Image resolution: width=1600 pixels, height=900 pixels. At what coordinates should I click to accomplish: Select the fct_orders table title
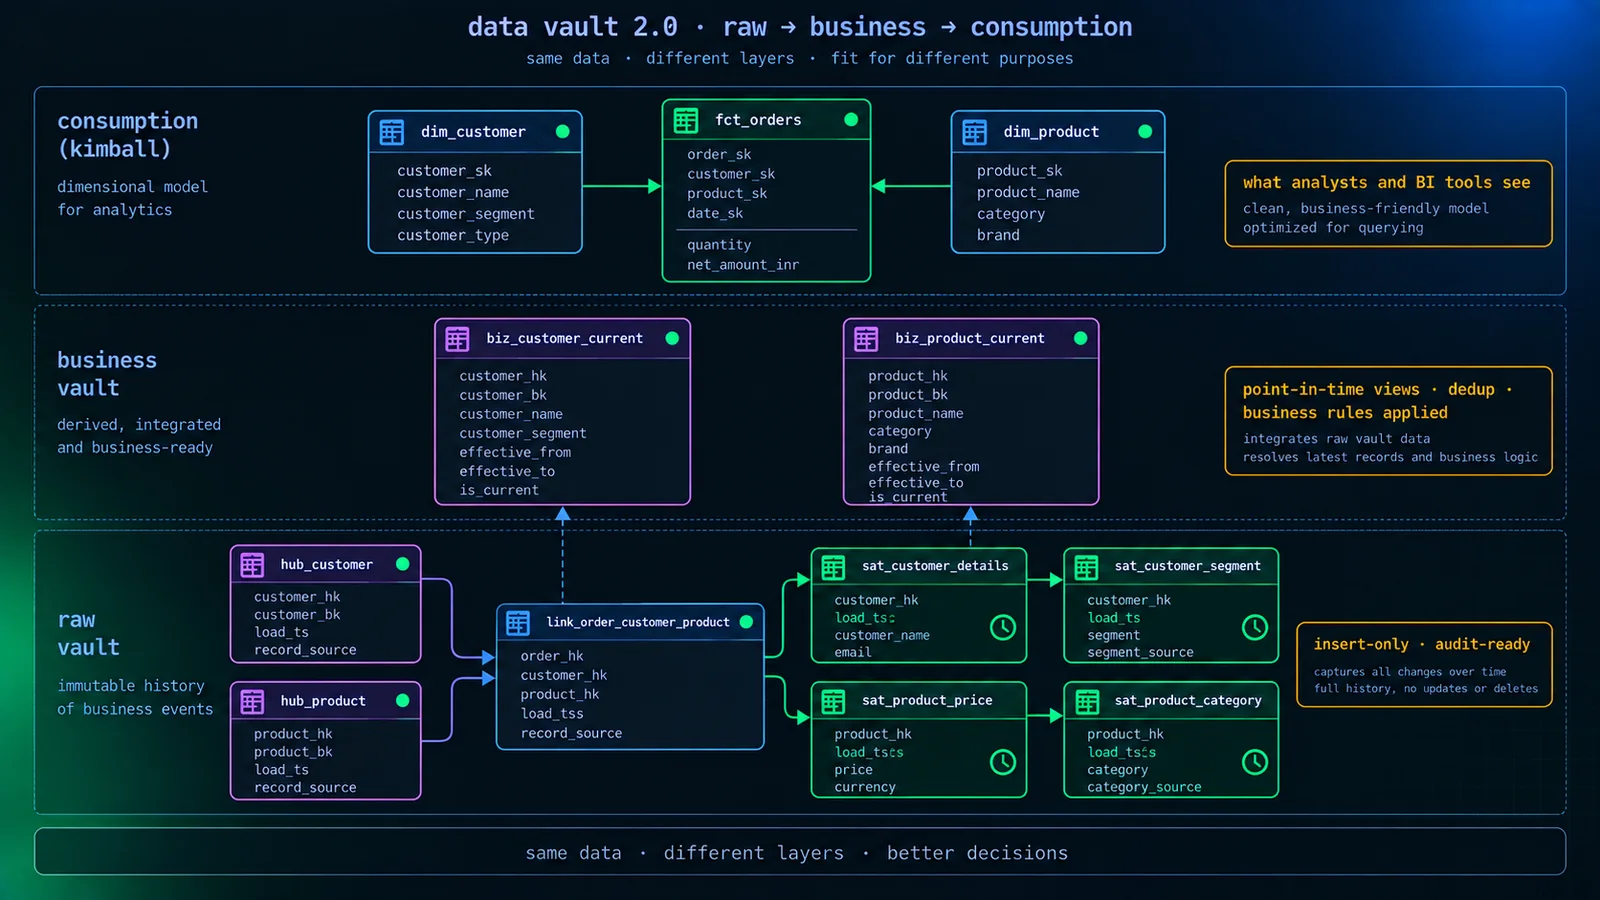pos(758,120)
